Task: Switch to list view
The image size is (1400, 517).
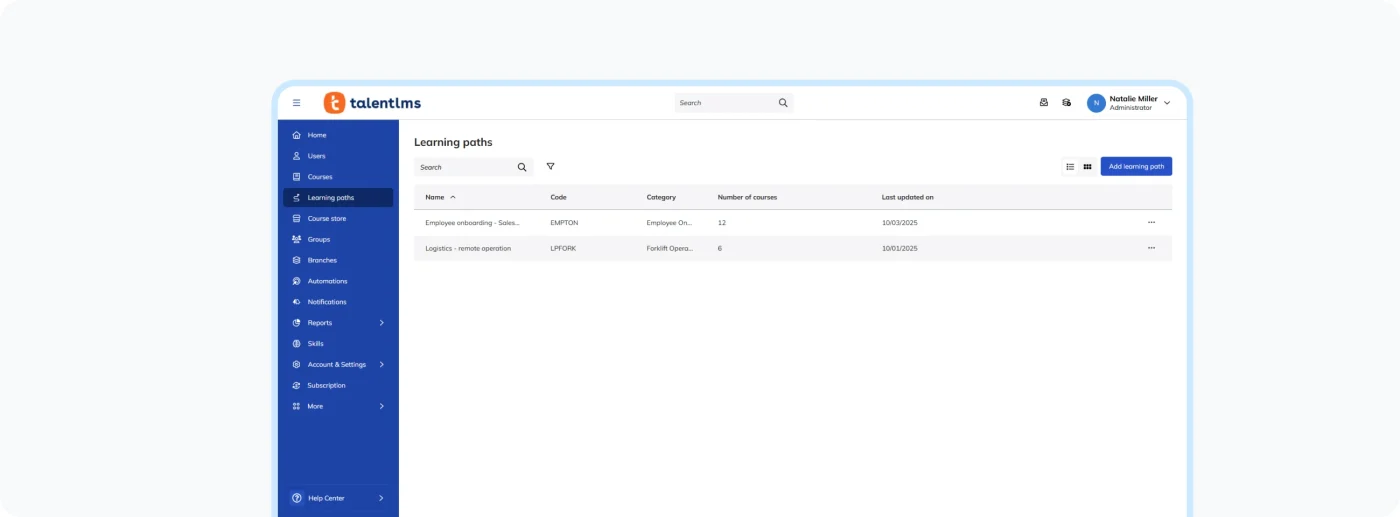Action: click(x=1070, y=167)
